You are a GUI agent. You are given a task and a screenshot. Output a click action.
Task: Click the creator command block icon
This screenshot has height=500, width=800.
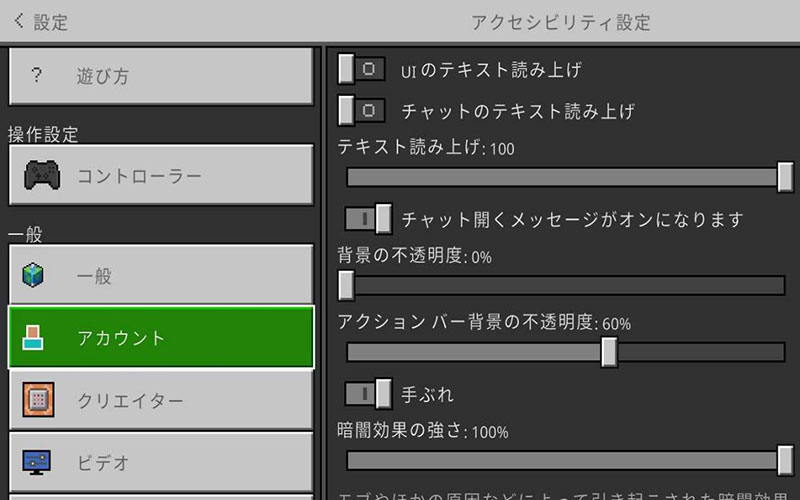click(x=38, y=400)
